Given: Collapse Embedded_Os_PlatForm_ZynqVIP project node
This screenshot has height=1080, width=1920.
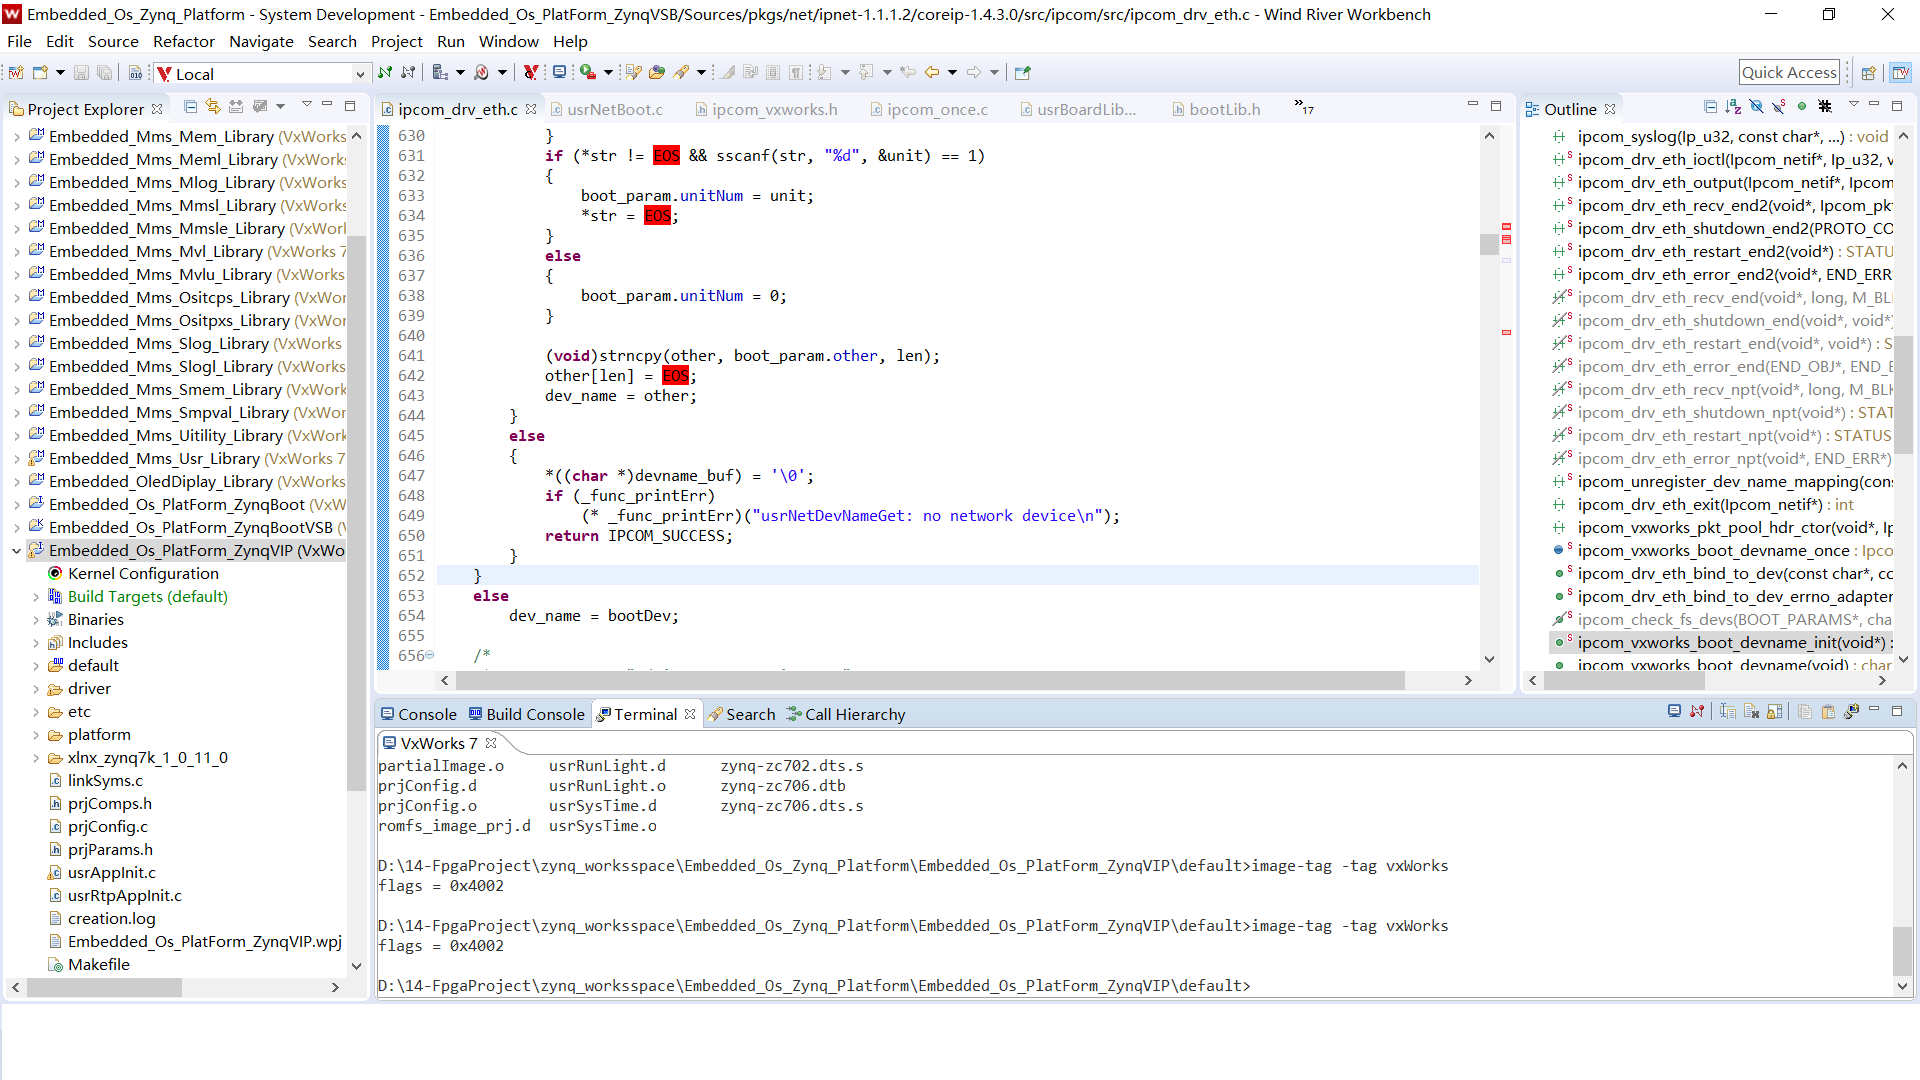Looking at the screenshot, I should (16, 551).
